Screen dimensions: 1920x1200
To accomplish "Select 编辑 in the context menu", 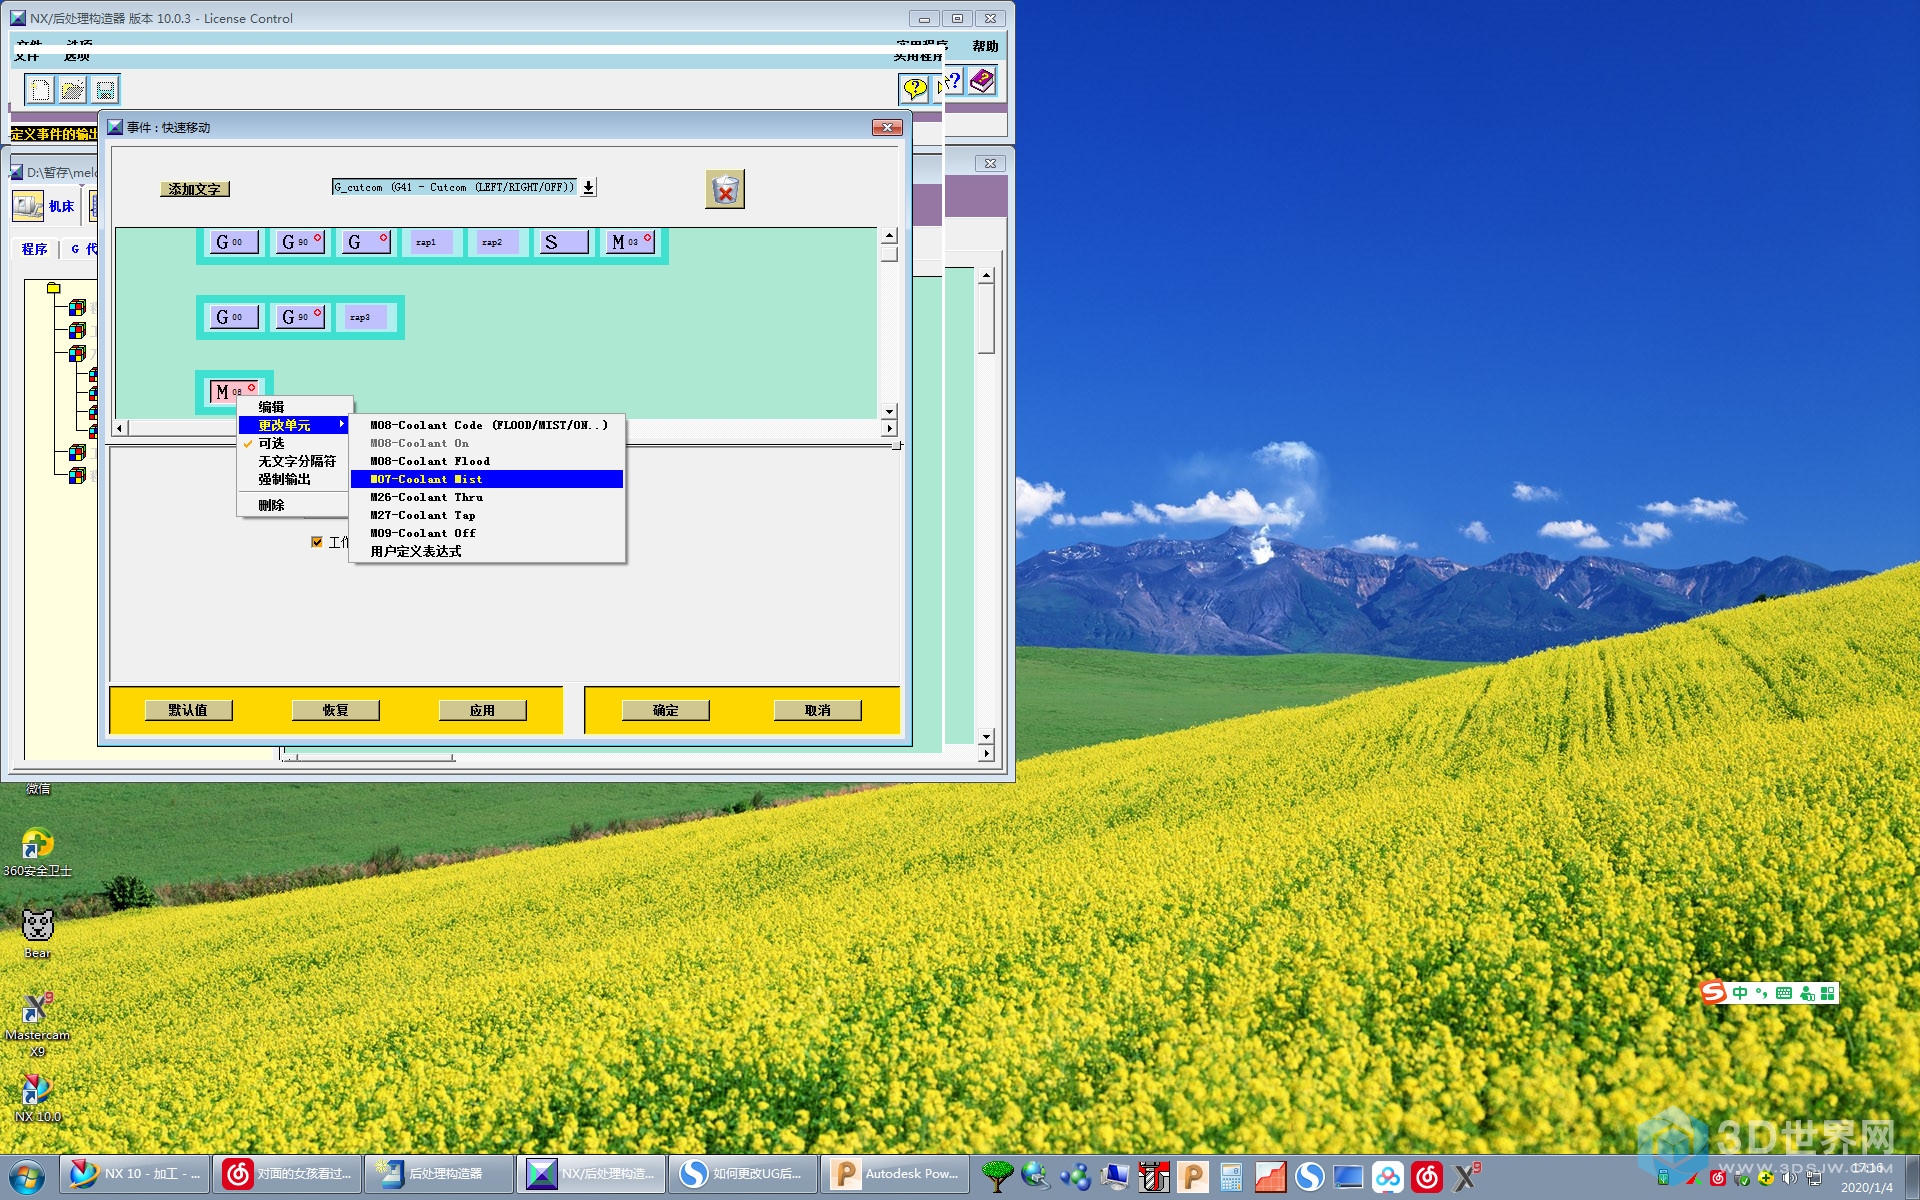I will pyautogui.click(x=295, y=407).
